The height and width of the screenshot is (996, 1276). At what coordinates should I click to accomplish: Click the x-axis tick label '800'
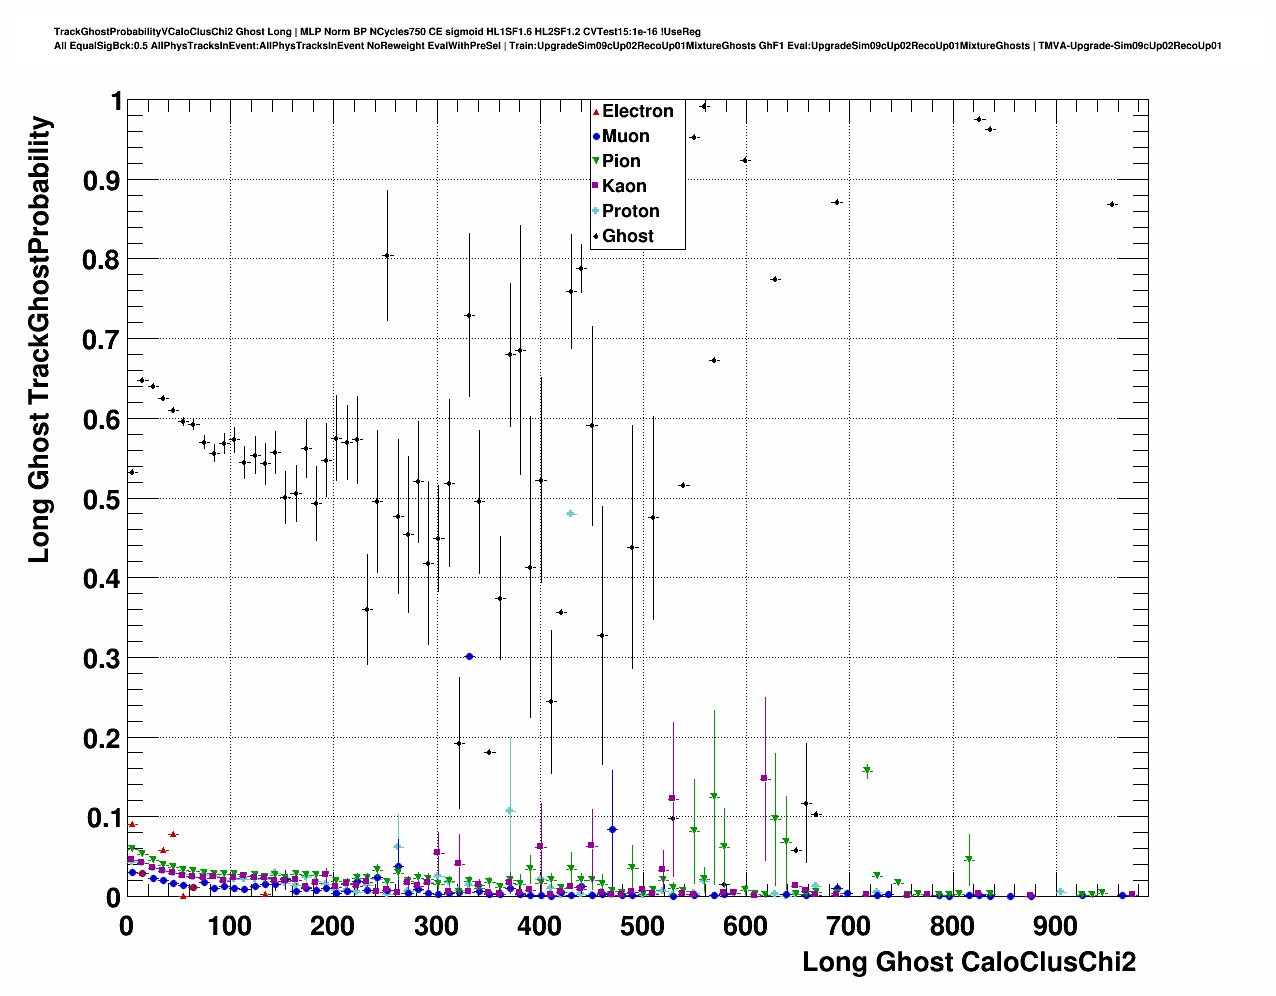[951, 926]
